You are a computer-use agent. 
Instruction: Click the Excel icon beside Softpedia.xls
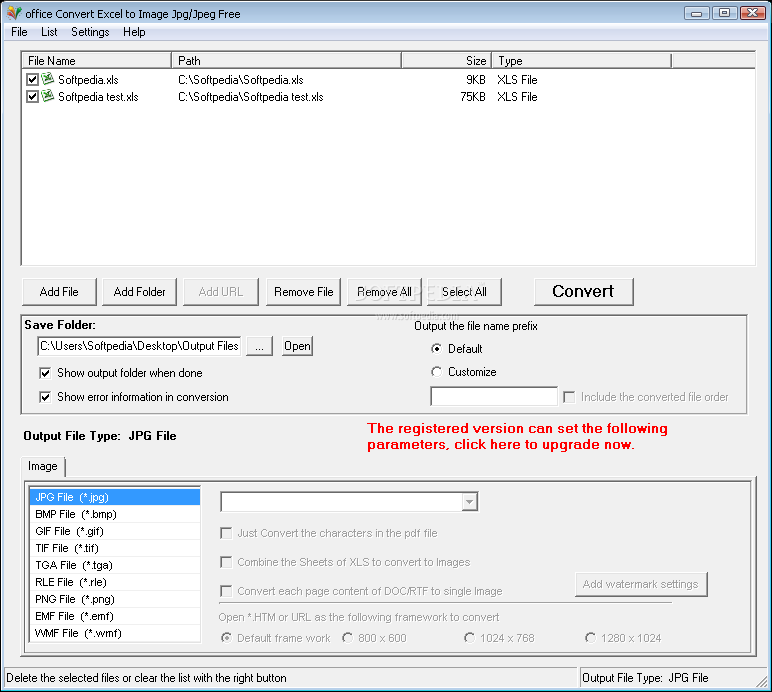(x=47, y=79)
